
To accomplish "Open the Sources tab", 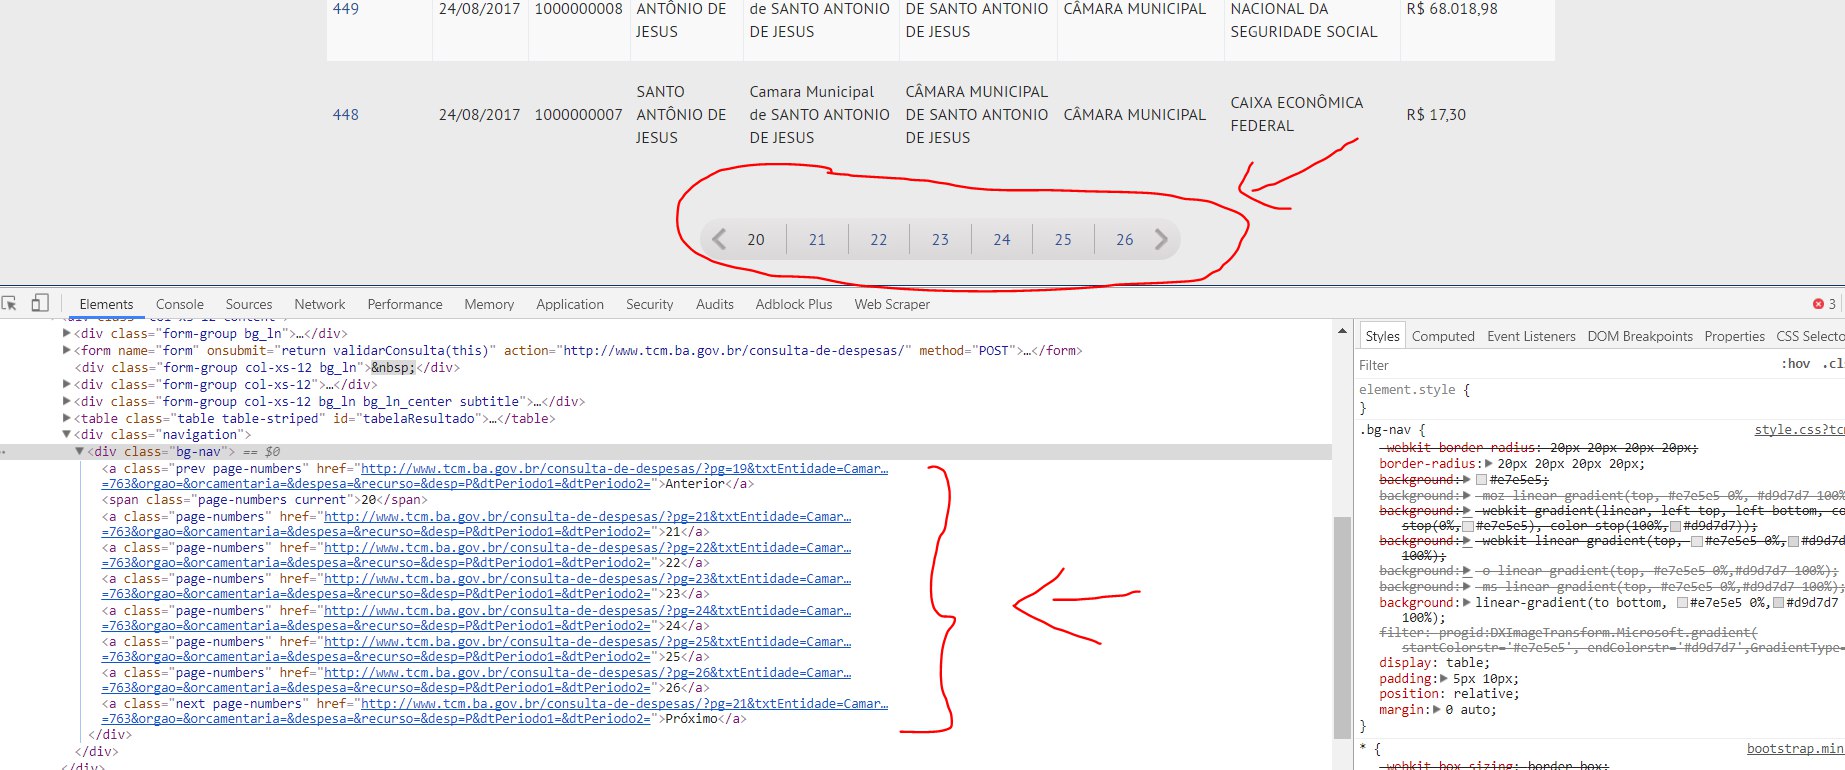I will point(249,304).
